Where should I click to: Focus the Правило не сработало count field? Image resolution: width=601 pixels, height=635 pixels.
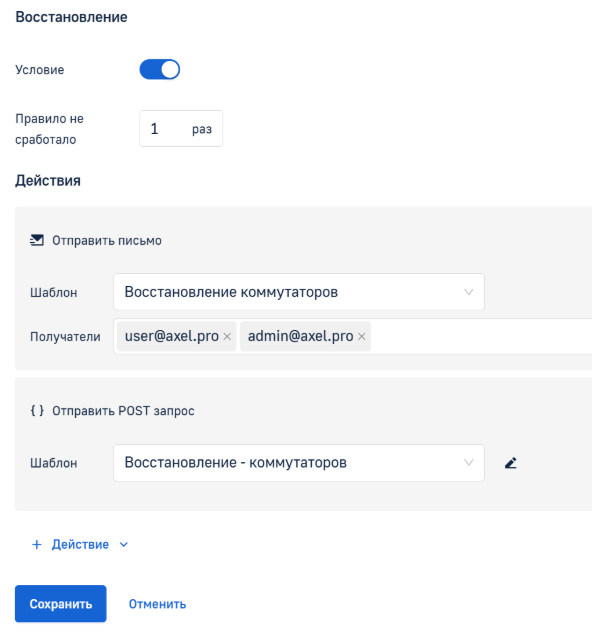coord(181,128)
